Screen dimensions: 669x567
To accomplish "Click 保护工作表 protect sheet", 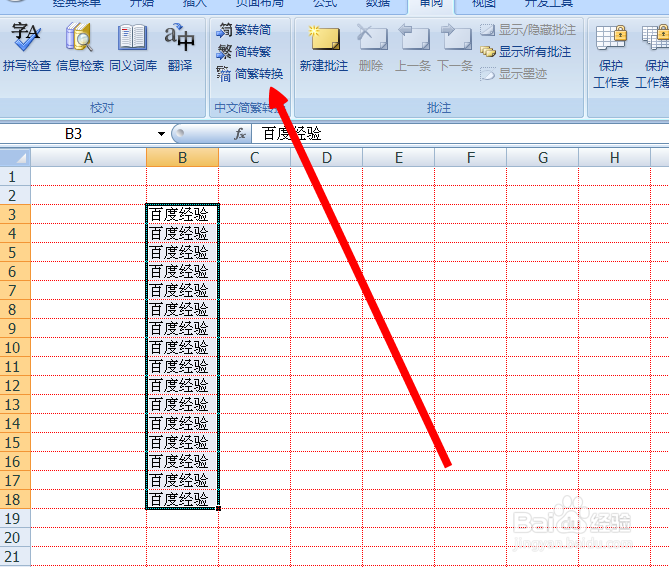I will pos(611,55).
